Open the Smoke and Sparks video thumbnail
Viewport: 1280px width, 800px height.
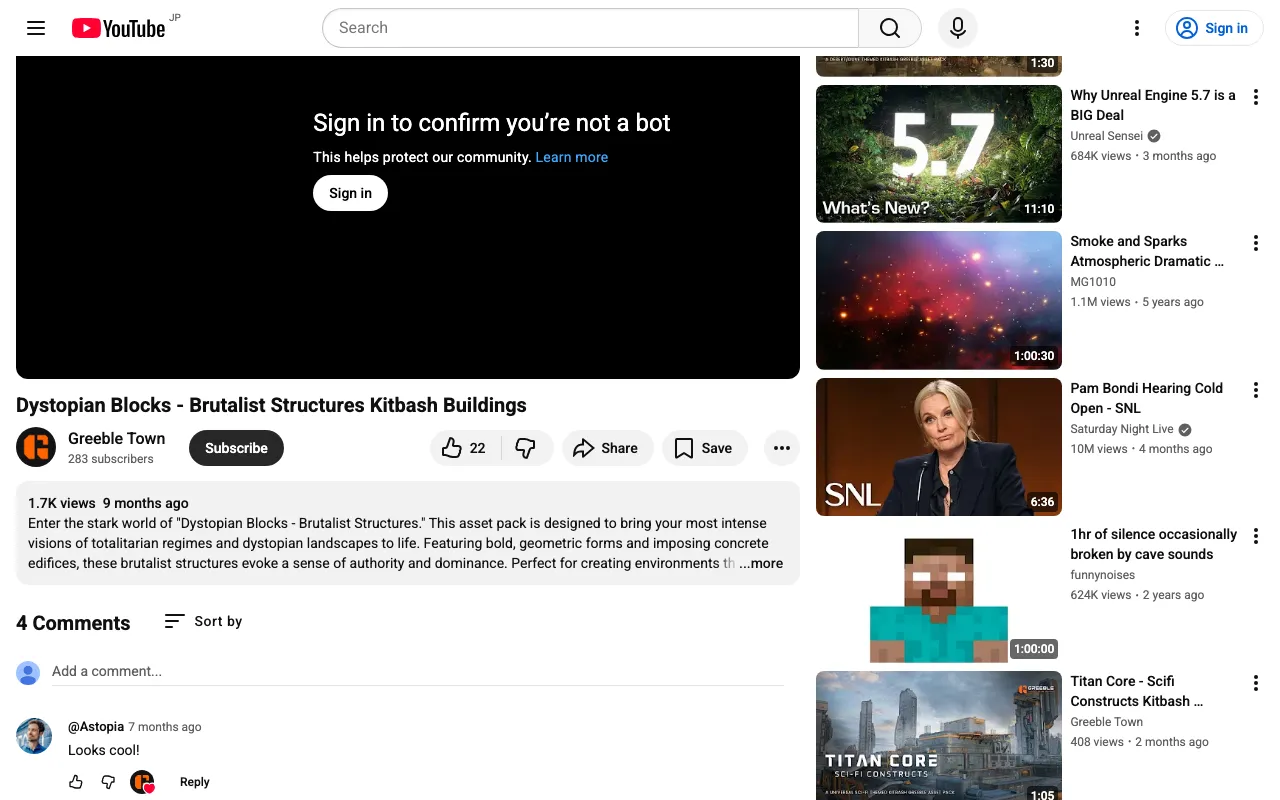point(938,300)
